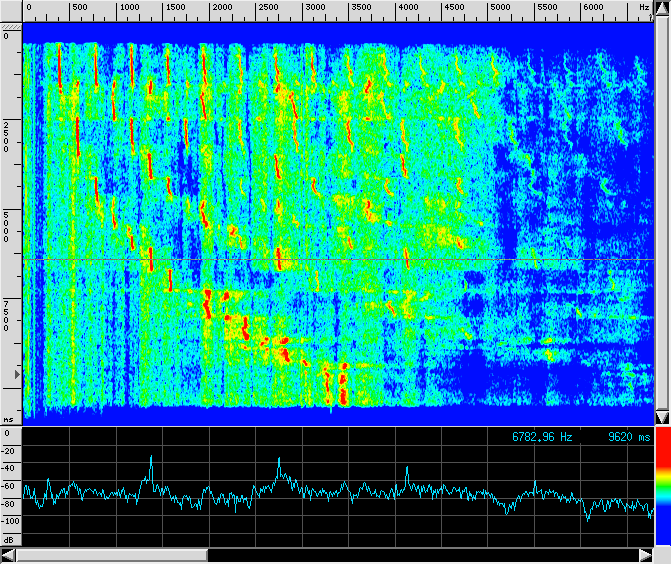Click the 6782.96 Hz frequency readout
Image resolution: width=671 pixels, height=564 pixels.
[x=542, y=437]
